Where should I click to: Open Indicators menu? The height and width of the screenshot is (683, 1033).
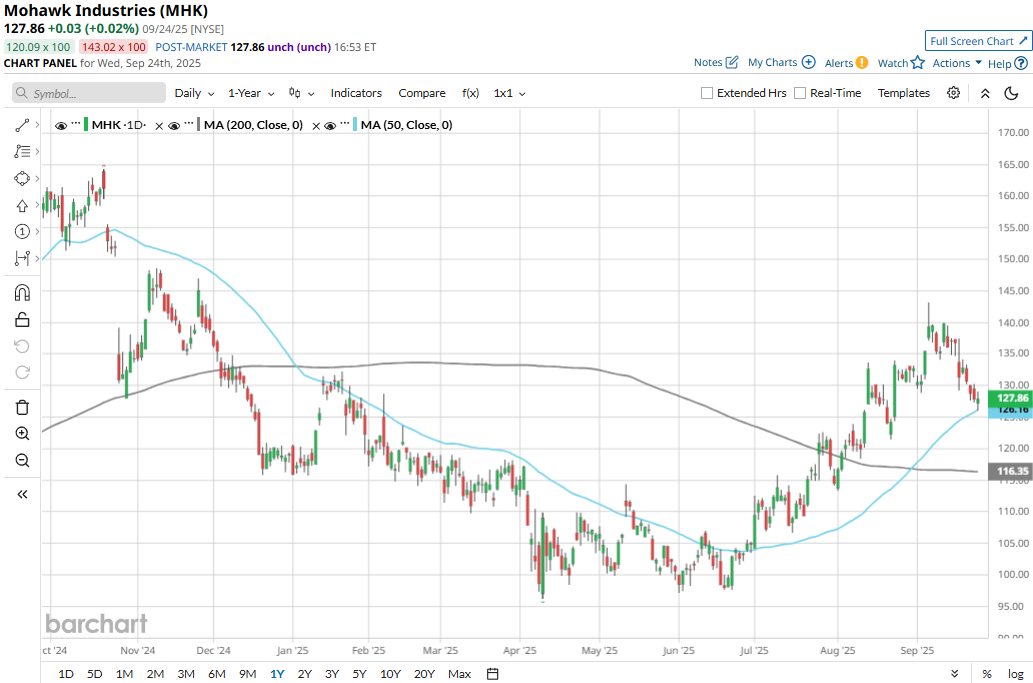[356, 93]
